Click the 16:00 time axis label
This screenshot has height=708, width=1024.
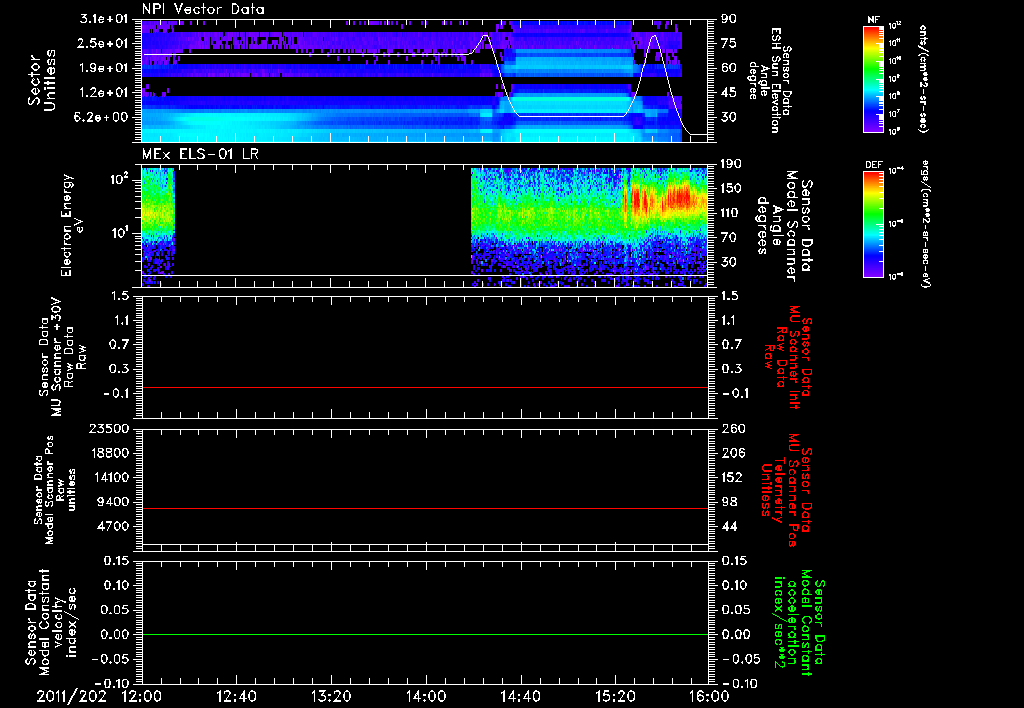pyautogui.click(x=709, y=696)
